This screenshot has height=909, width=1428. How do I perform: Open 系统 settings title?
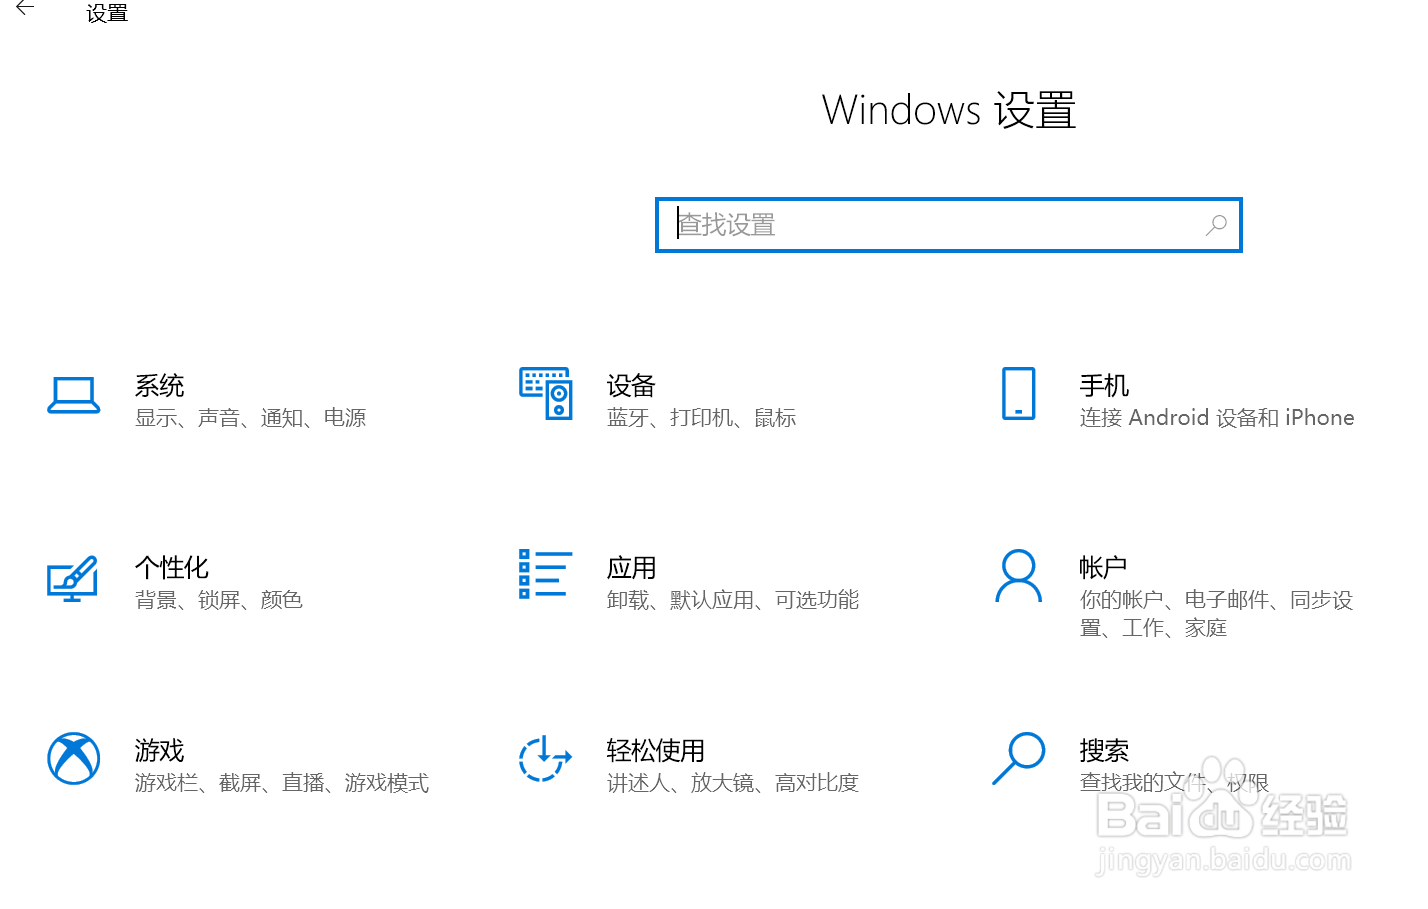[160, 386]
